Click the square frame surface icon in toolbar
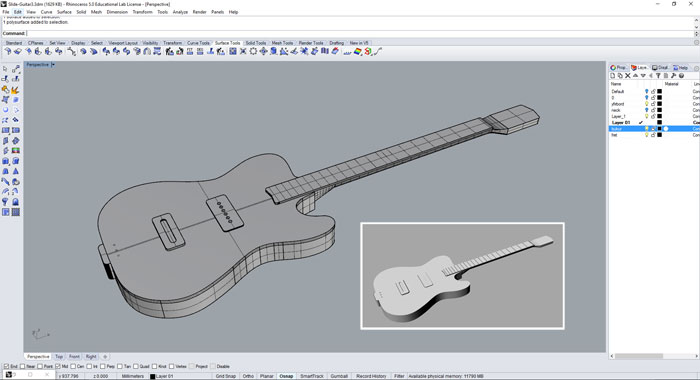 pyautogui.click(x=233, y=52)
